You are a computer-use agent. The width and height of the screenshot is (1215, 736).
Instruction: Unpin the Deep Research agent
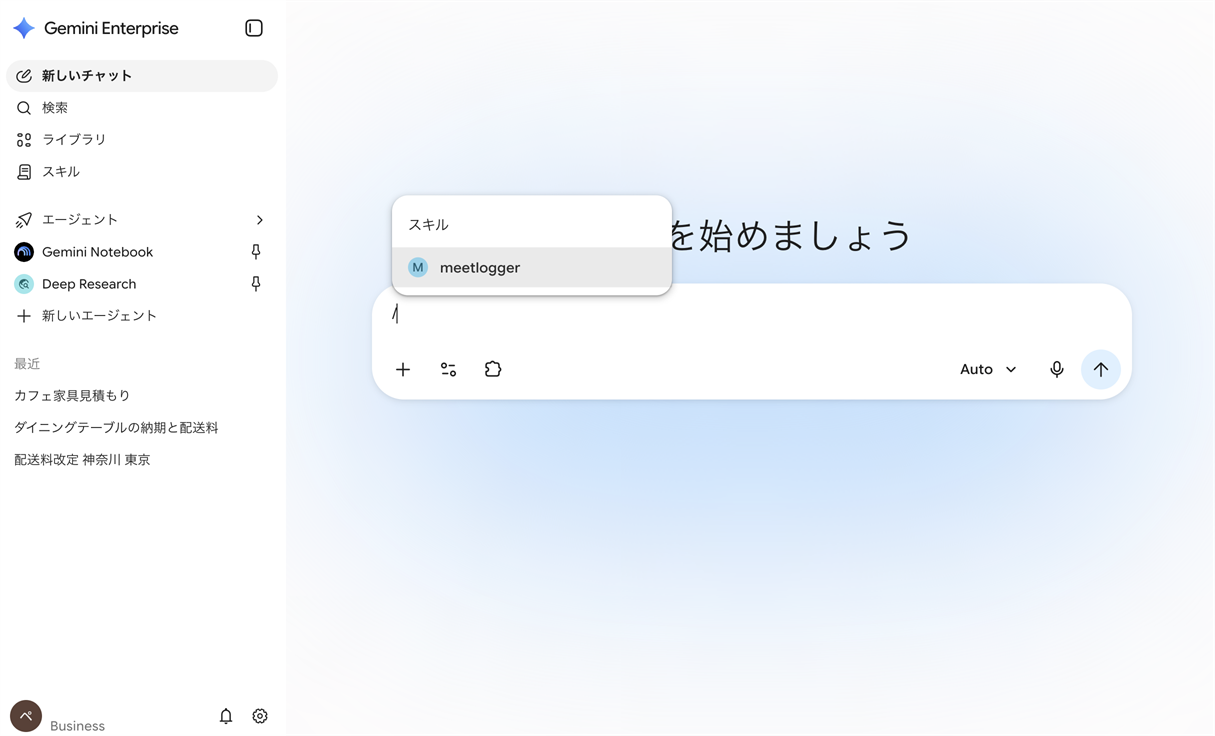256,284
